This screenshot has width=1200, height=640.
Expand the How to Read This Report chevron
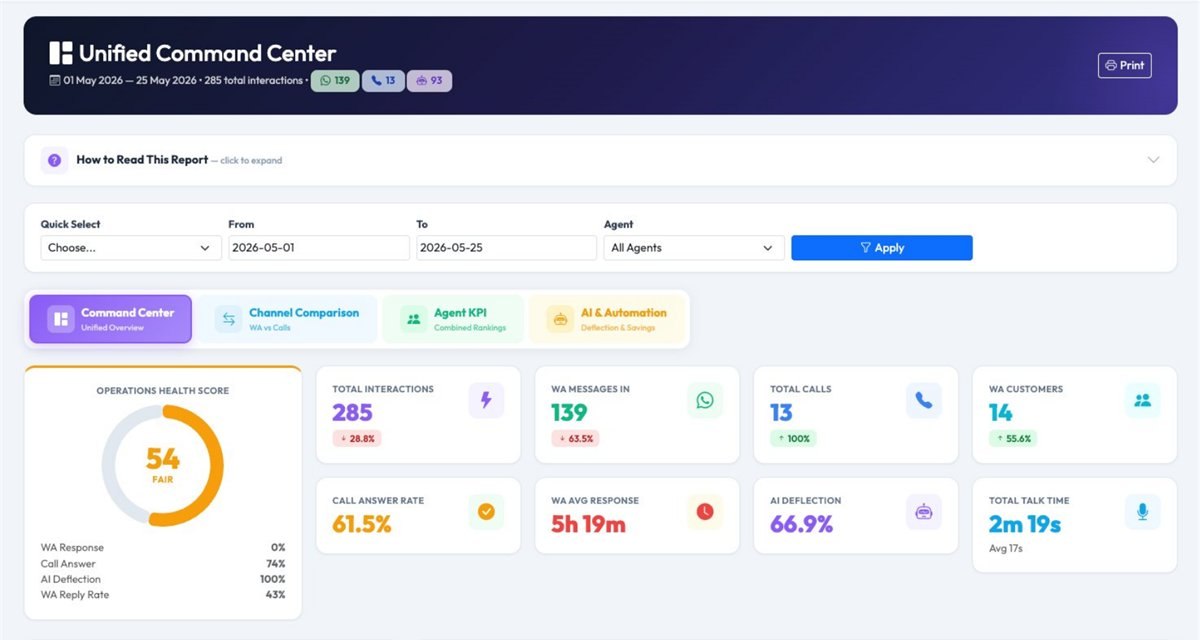coord(1153,160)
